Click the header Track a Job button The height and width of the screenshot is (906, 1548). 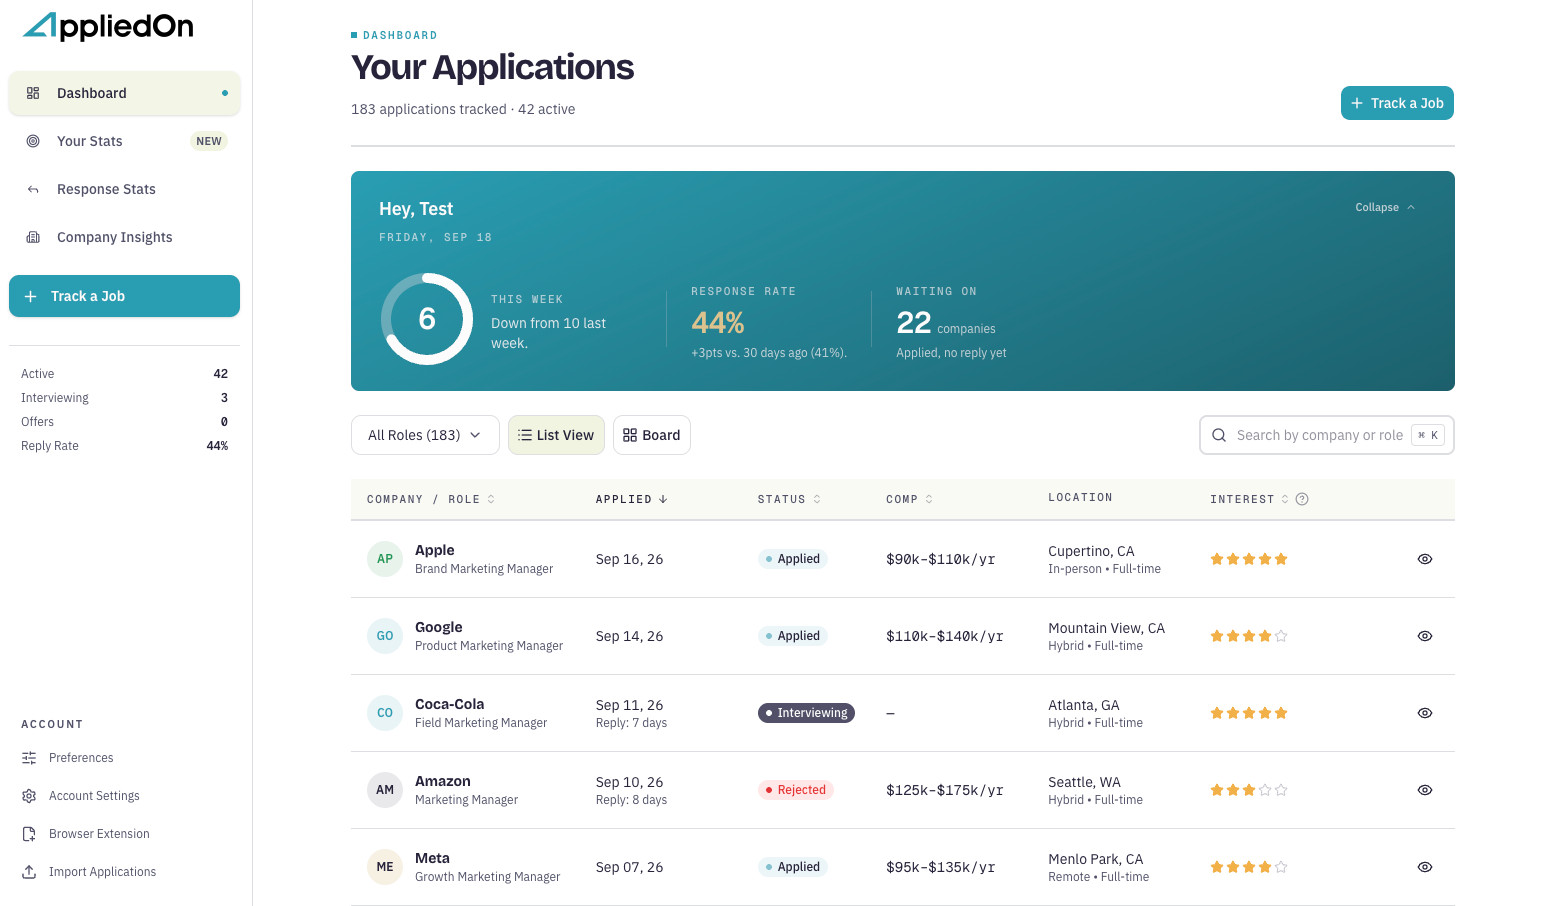[x=1397, y=103]
